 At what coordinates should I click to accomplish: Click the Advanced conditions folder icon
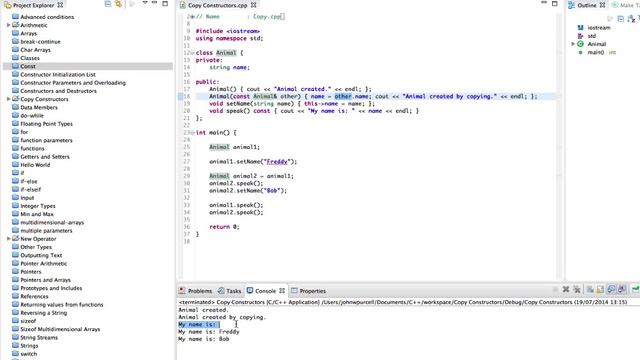(16, 17)
